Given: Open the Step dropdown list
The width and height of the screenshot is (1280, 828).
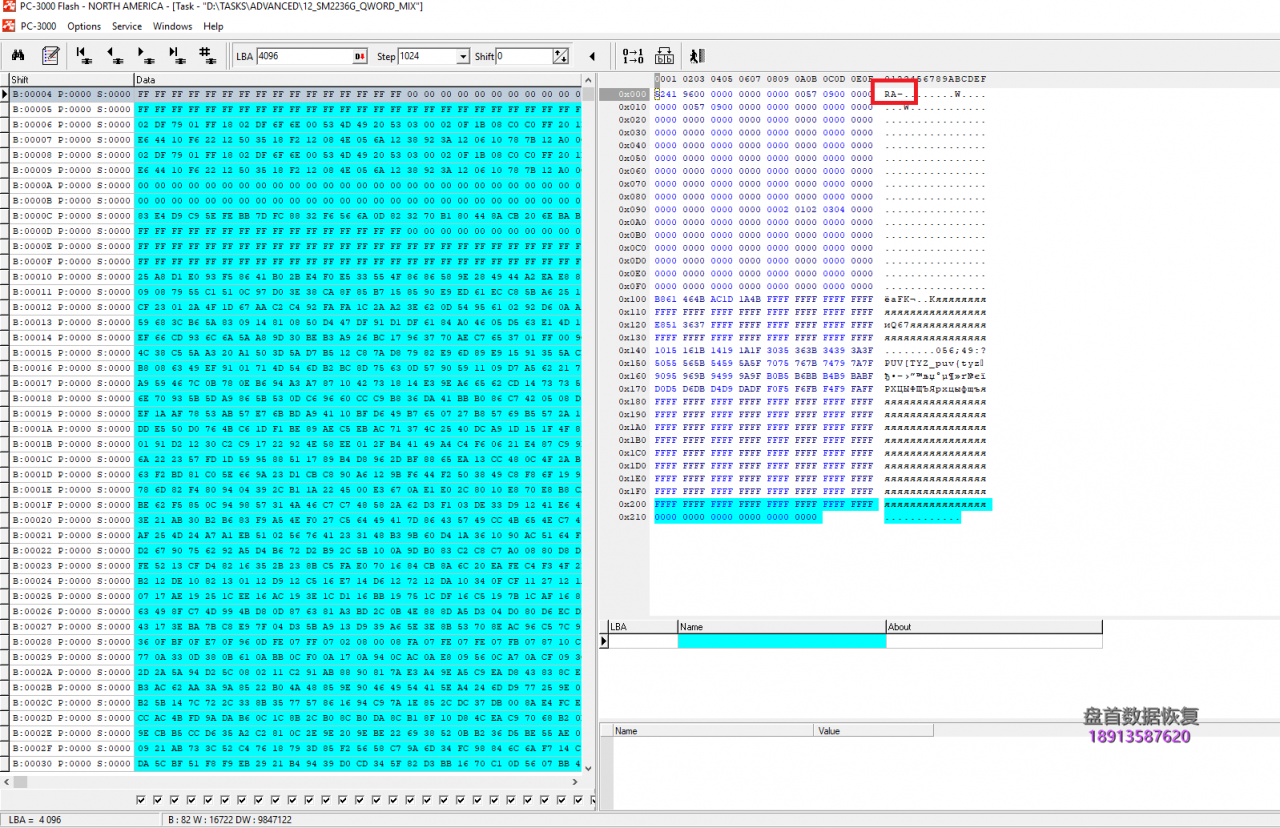Looking at the screenshot, I should (x=462, y=57).
